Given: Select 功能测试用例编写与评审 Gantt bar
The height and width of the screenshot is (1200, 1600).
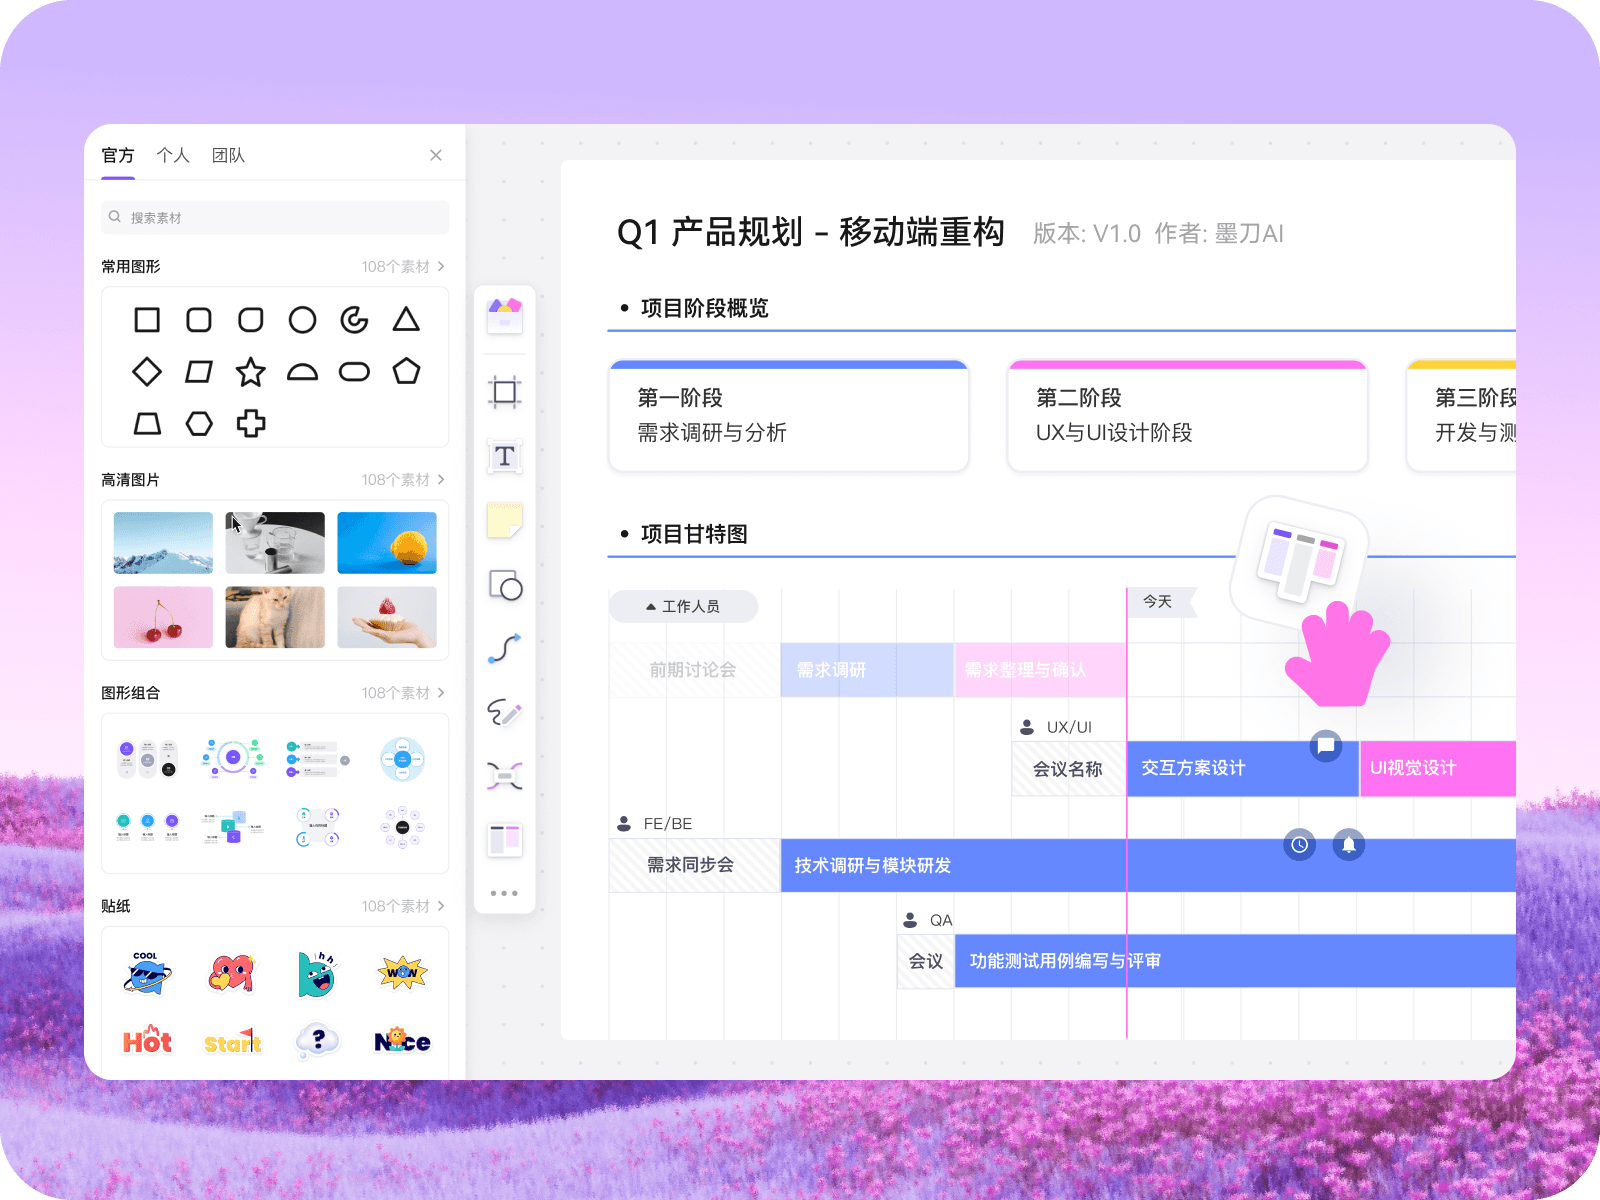Looking at the screenshot, I should tap(1235, 961).
